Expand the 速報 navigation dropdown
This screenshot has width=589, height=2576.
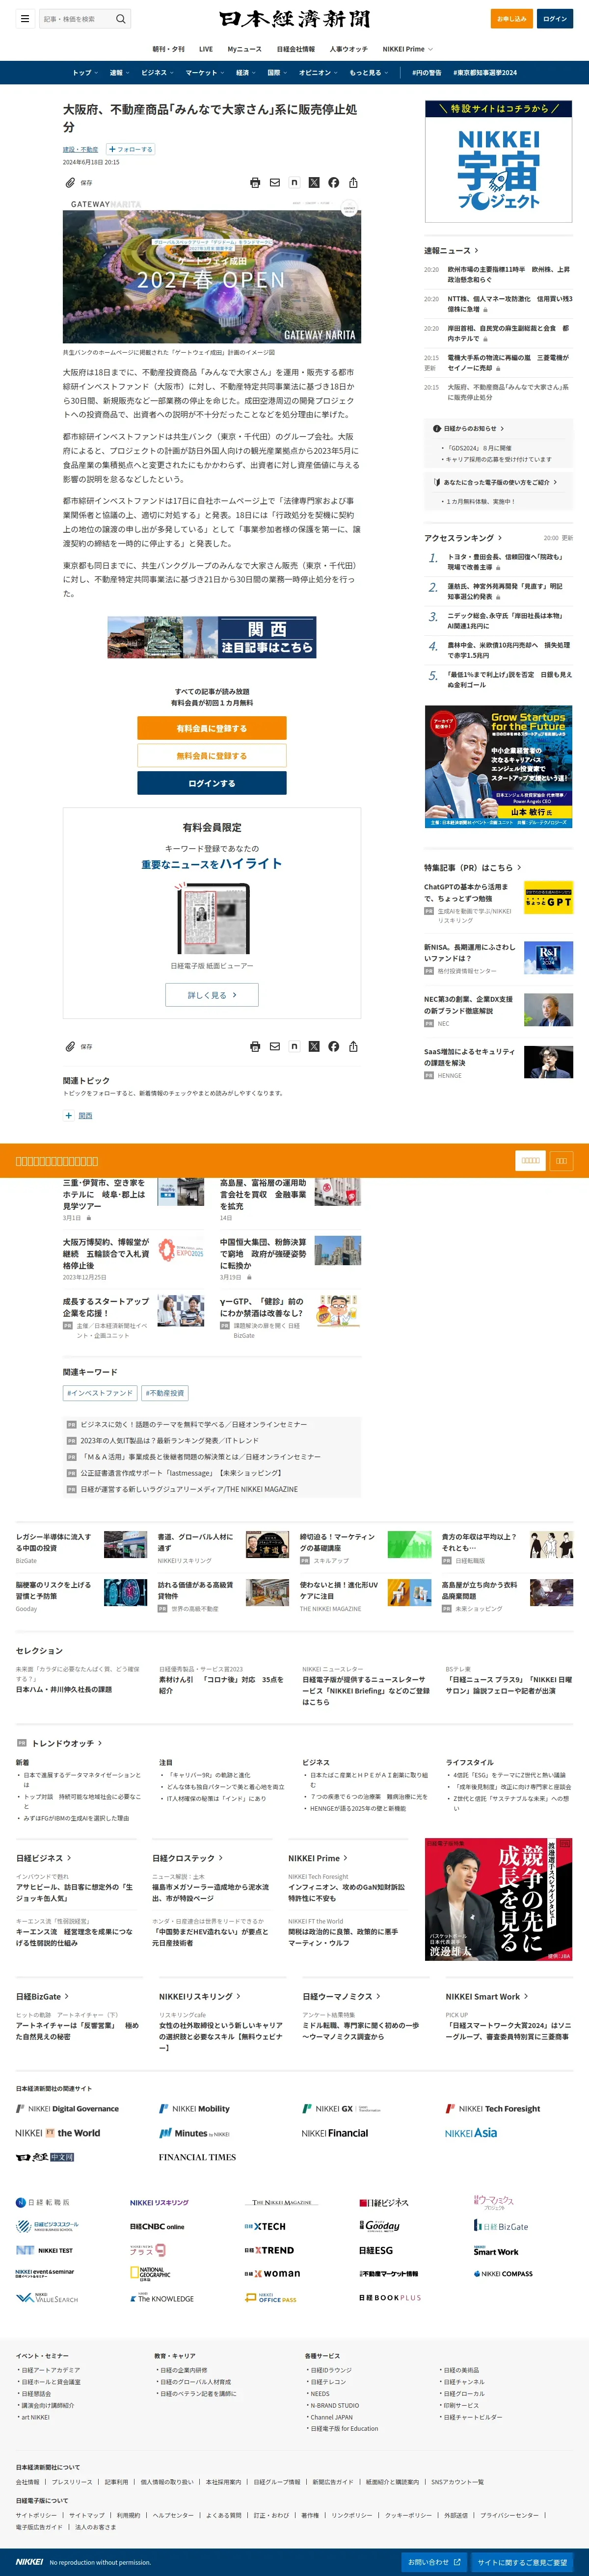[120, 72]
